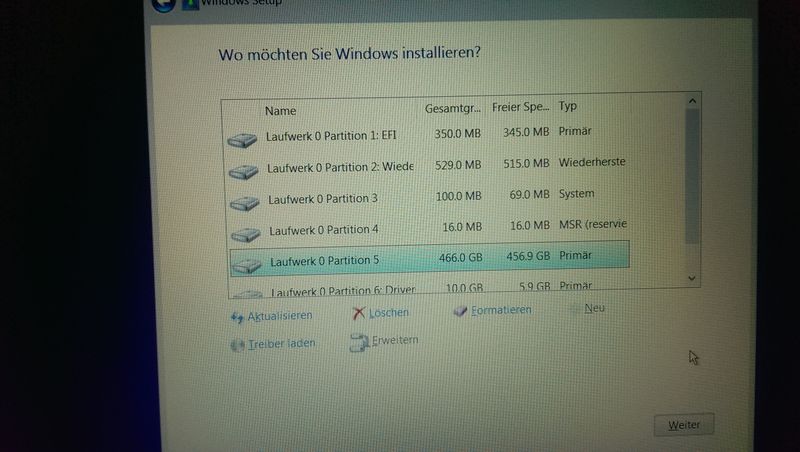Click the 345.0 MB free space cell
This screenshot has width=800, height=452.
click(x=526, y=132)
